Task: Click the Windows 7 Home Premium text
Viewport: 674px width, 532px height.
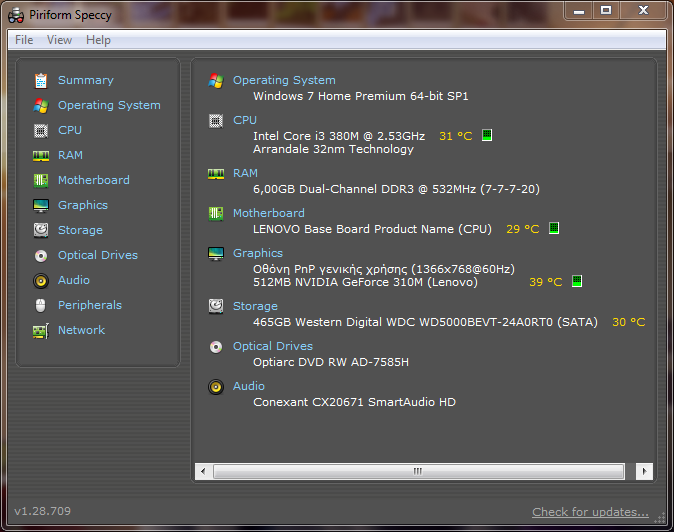Action: (x=361, y=96)
